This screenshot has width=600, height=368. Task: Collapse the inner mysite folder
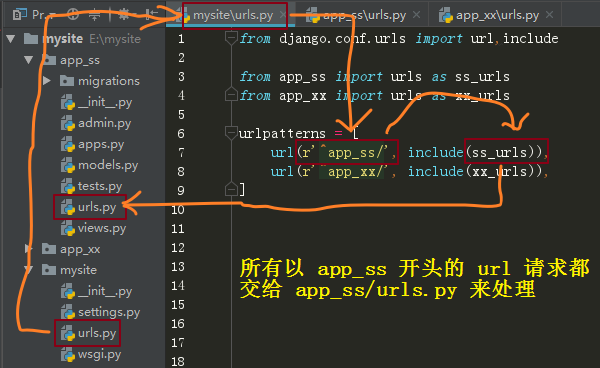point(29,270)
